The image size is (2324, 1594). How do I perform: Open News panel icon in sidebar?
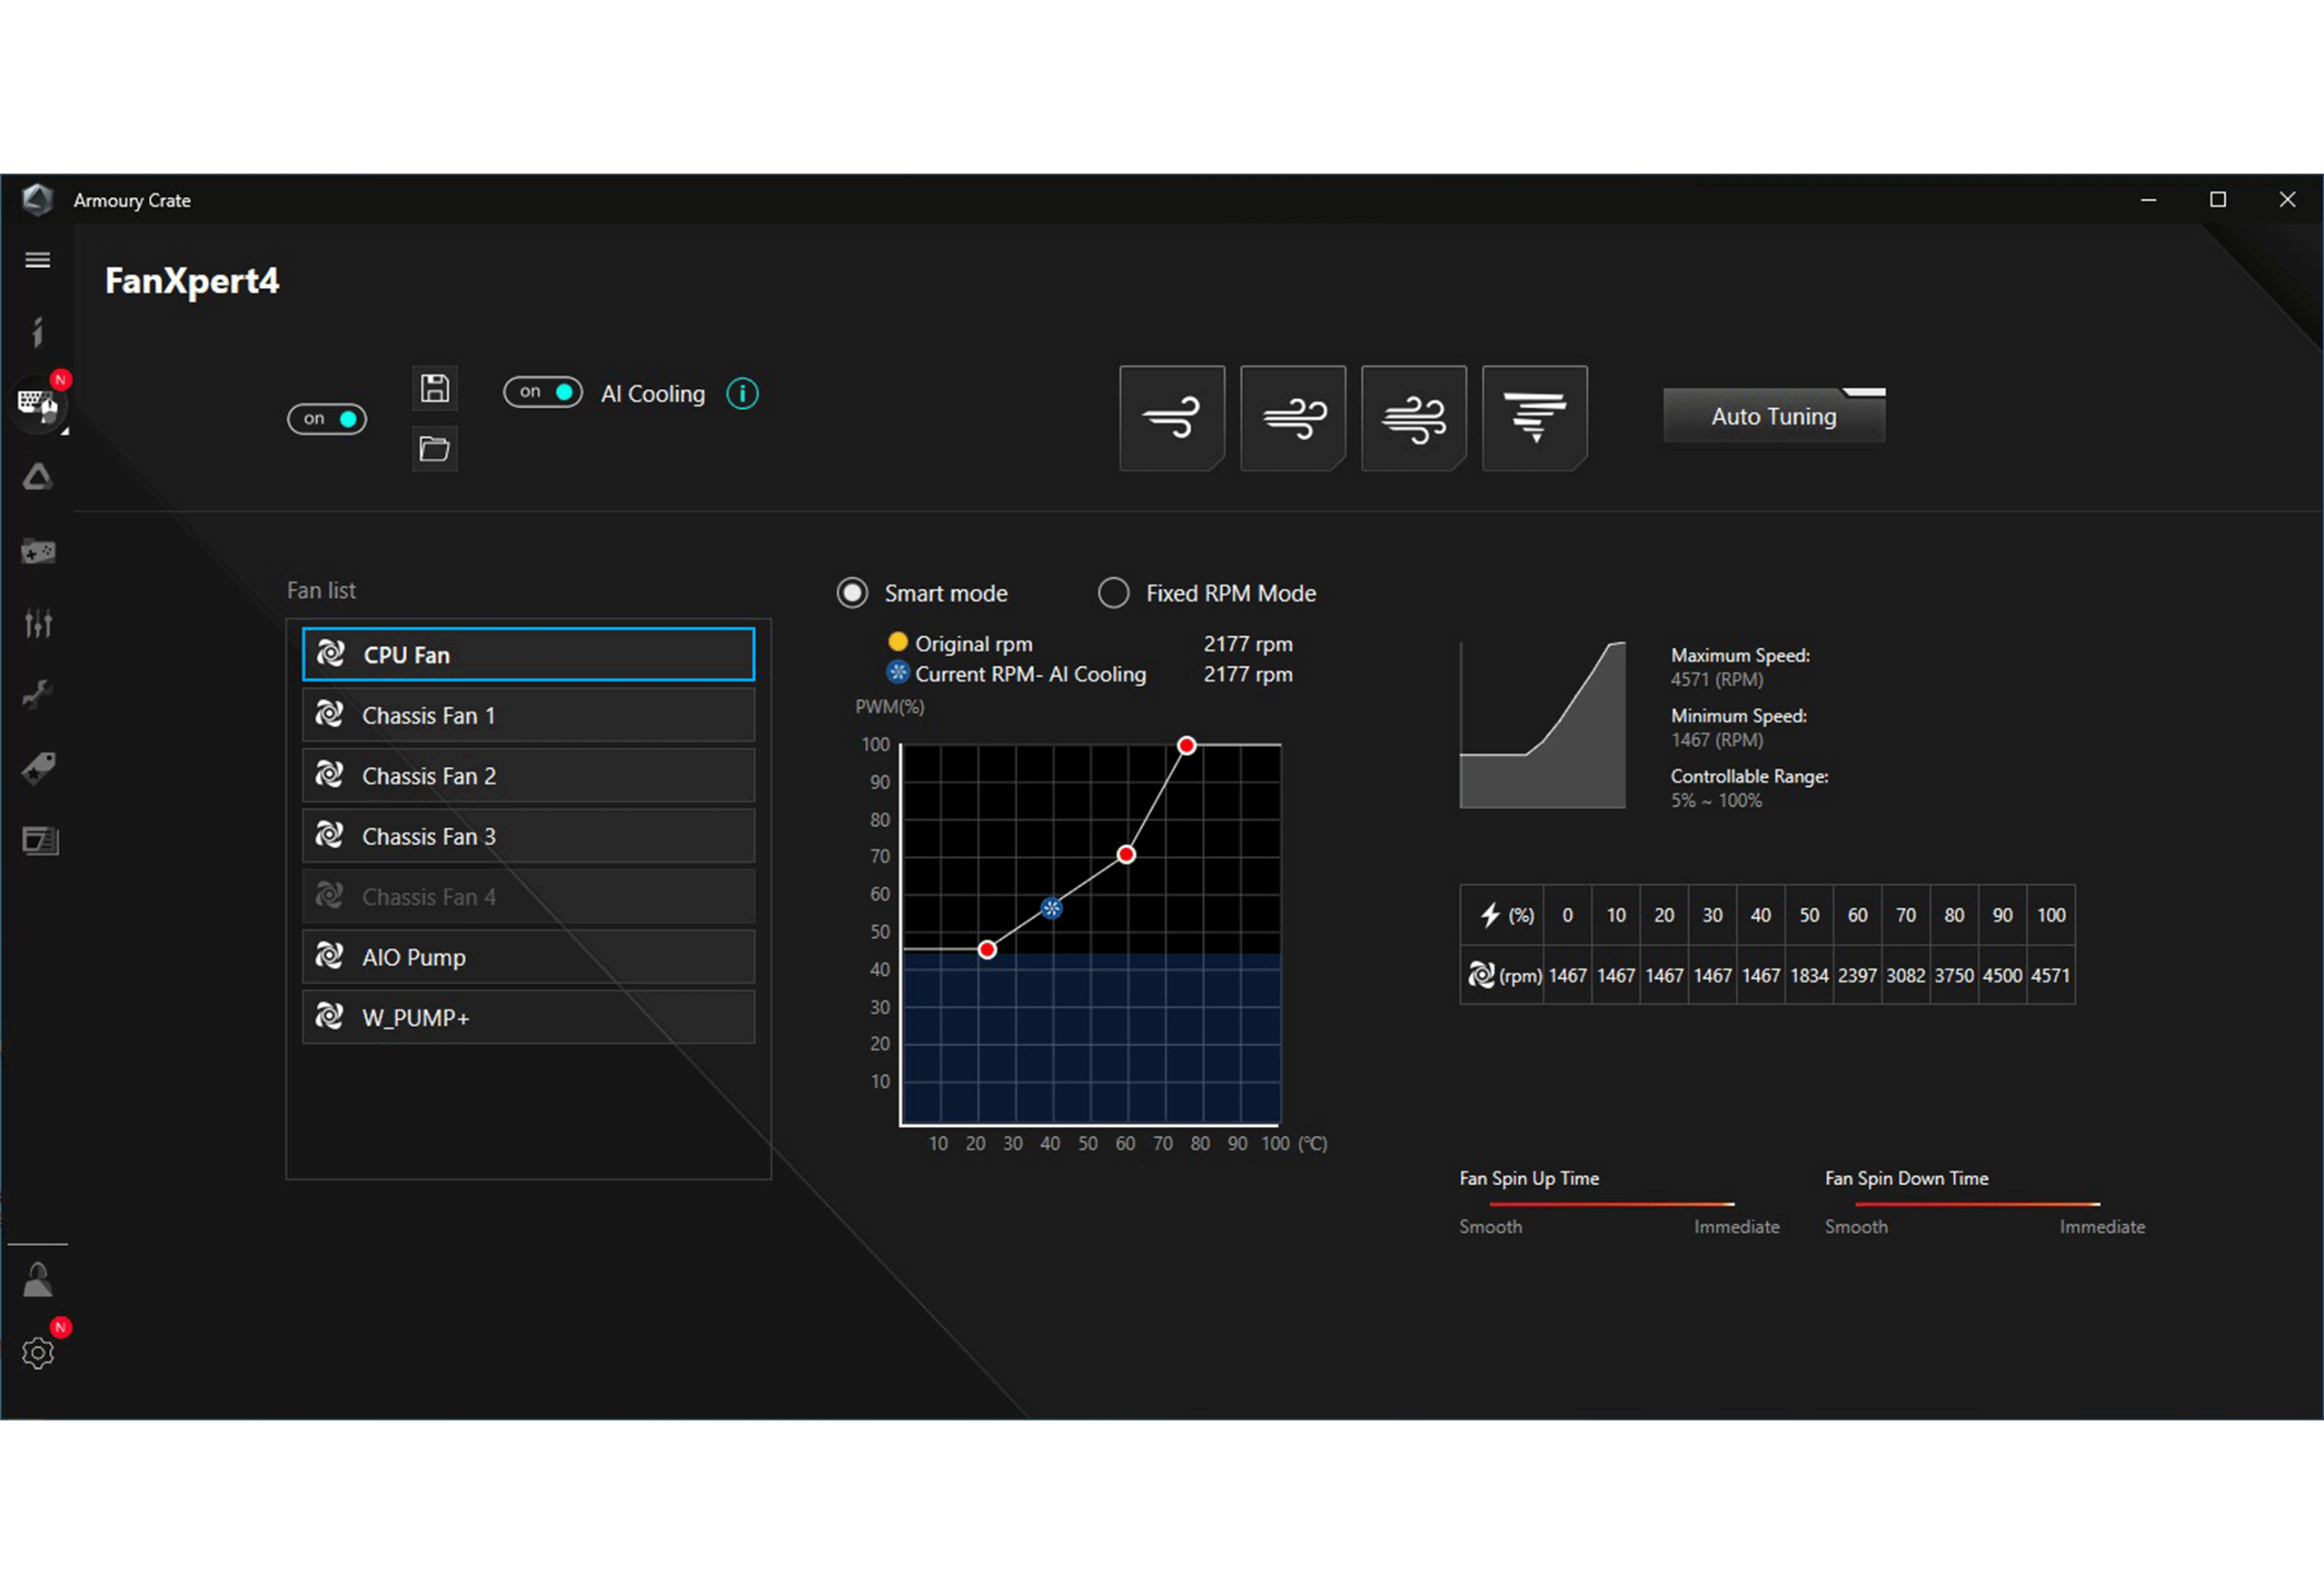[x=40, y=841]
